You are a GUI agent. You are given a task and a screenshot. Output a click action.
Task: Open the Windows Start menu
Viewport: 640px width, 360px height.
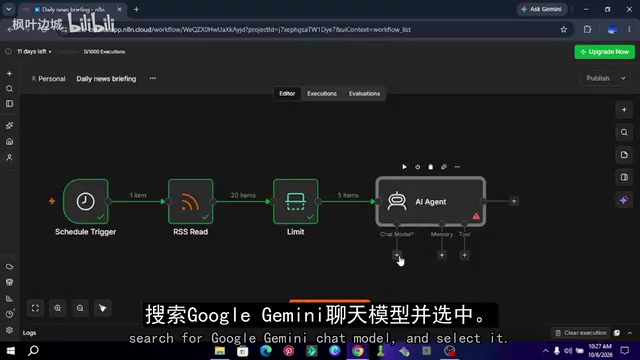[x=11, y=351]
